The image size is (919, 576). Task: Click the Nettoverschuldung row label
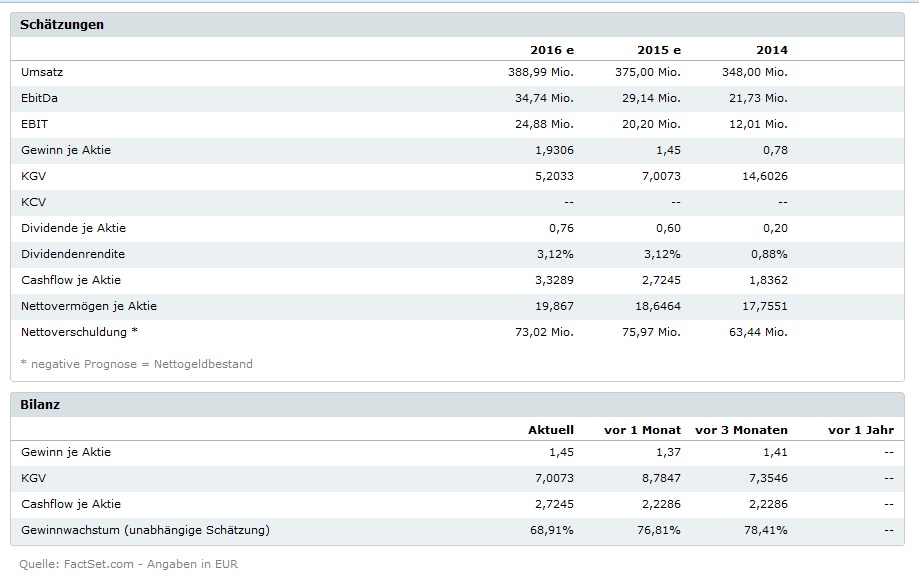(80, 332)
